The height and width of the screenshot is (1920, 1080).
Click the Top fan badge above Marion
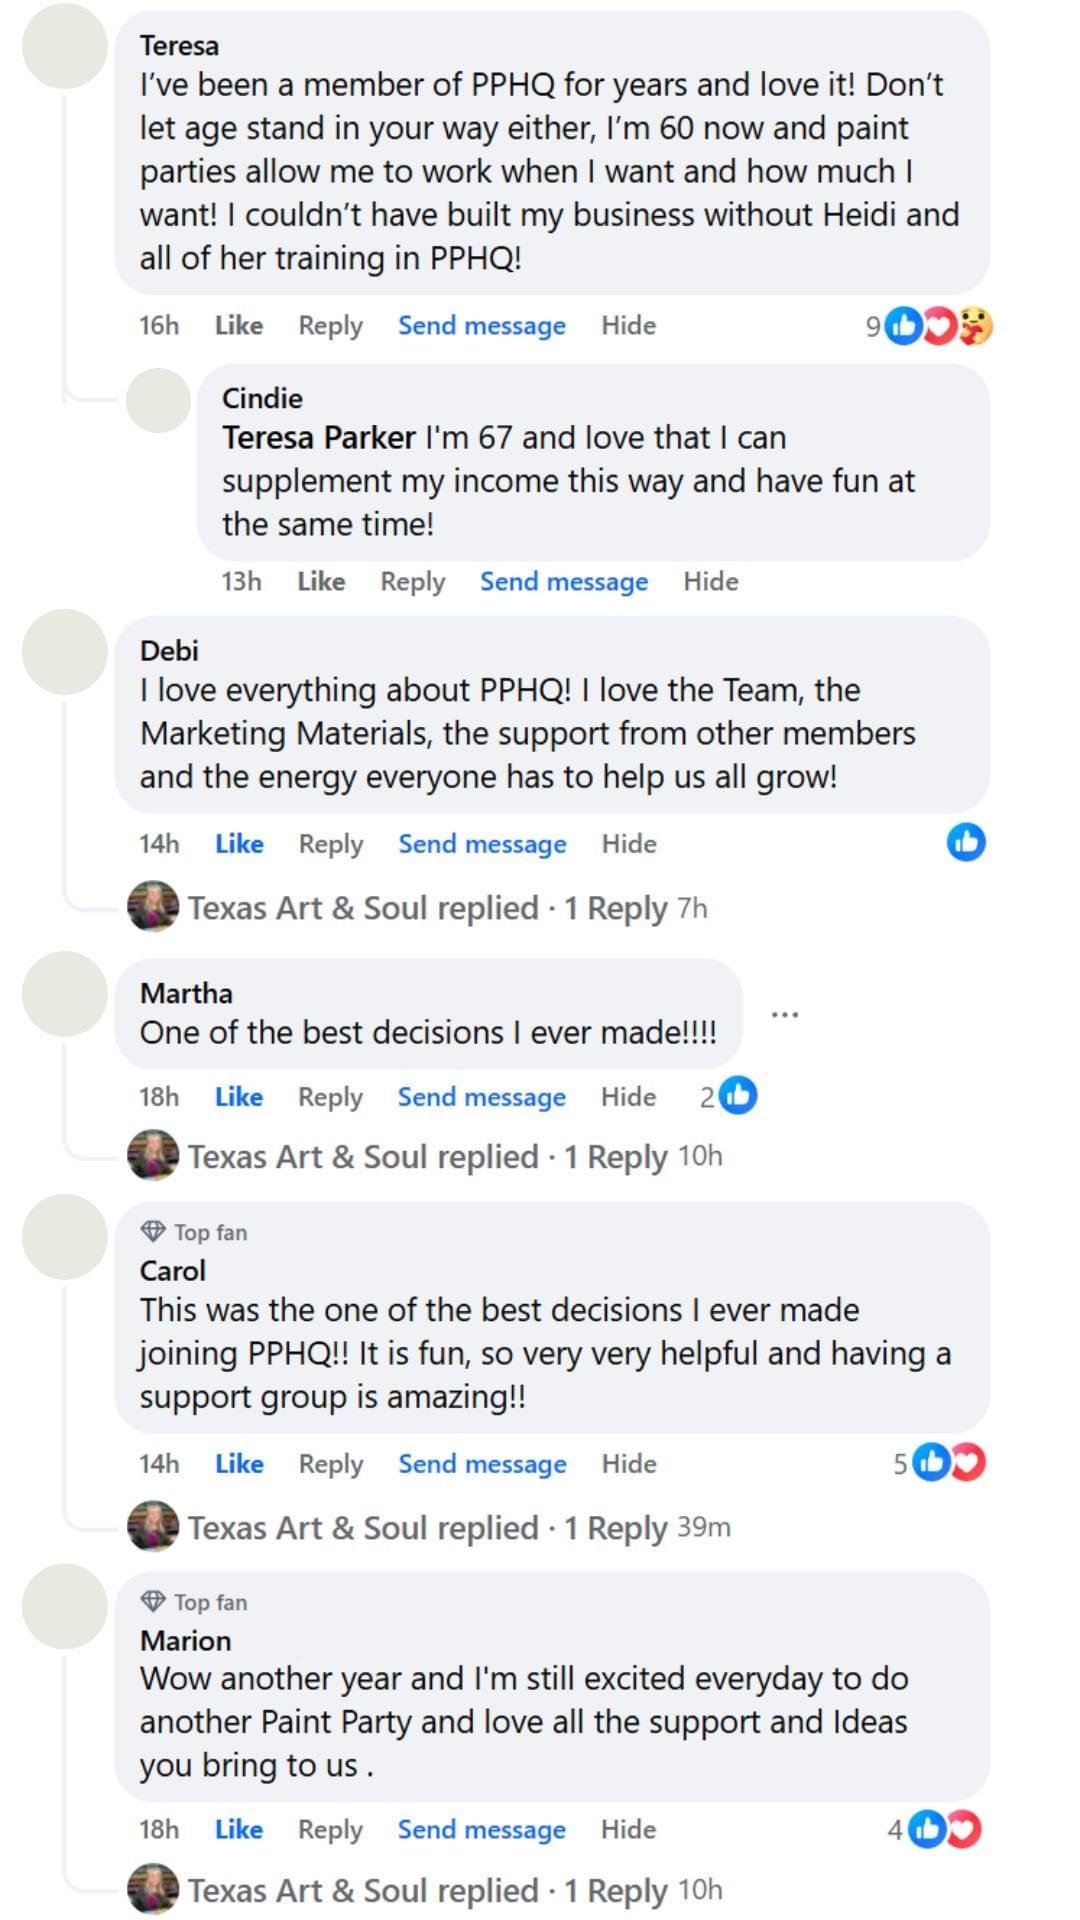(195, 1602)
